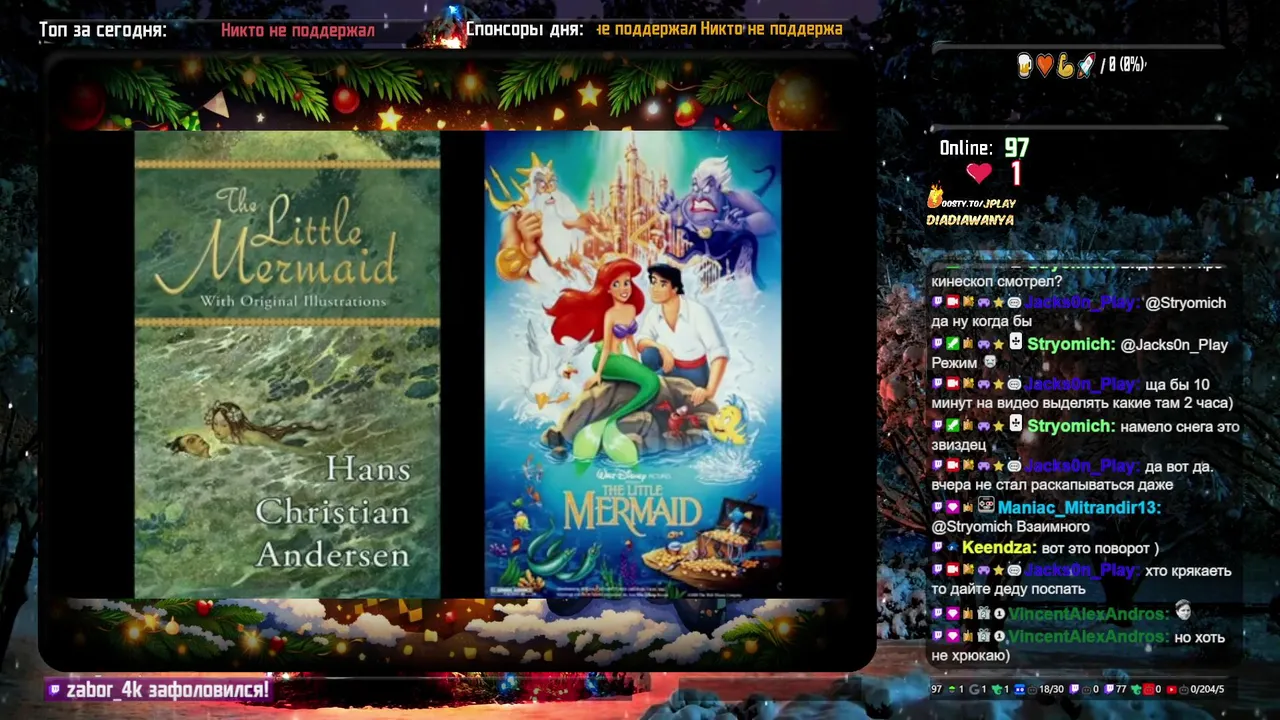Click red 'Никто не поддержал' text
Viewport: 1280px width, 720px height.
pos(298,30)
